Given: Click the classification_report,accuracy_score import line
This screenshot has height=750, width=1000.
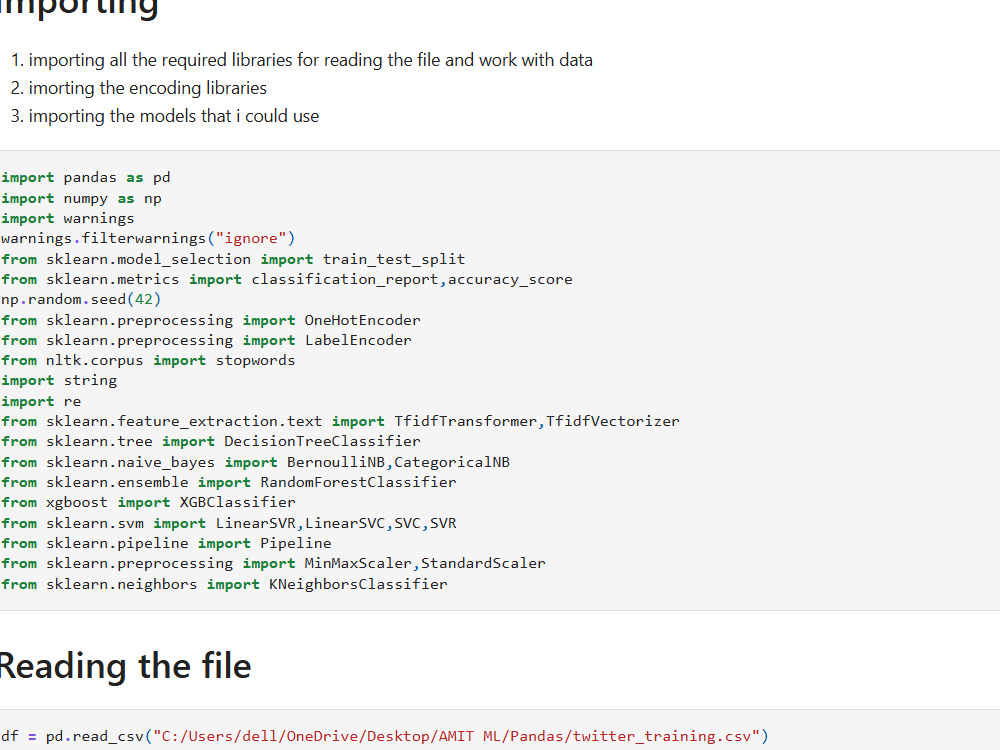Looking at the screenshot, I should pos(286,279).
